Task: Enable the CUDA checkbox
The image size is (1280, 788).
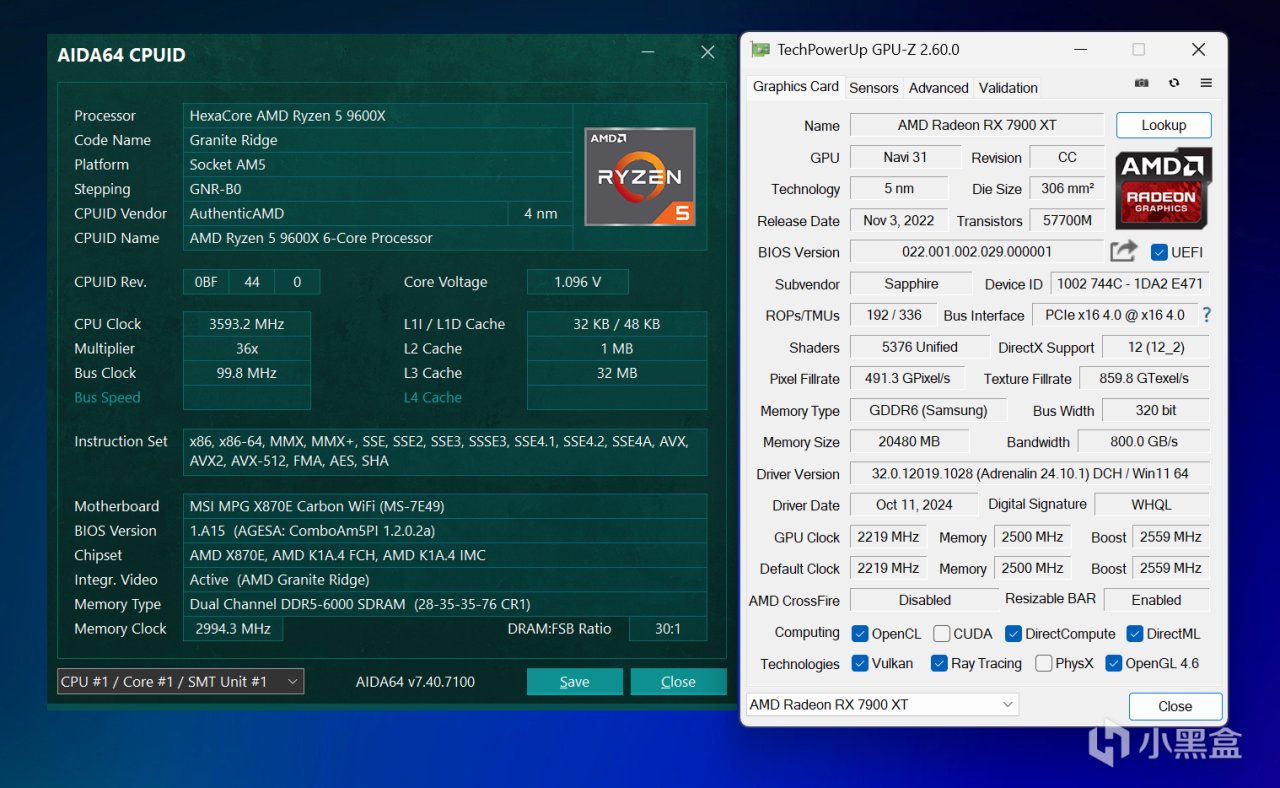Action: click(942, 634)
